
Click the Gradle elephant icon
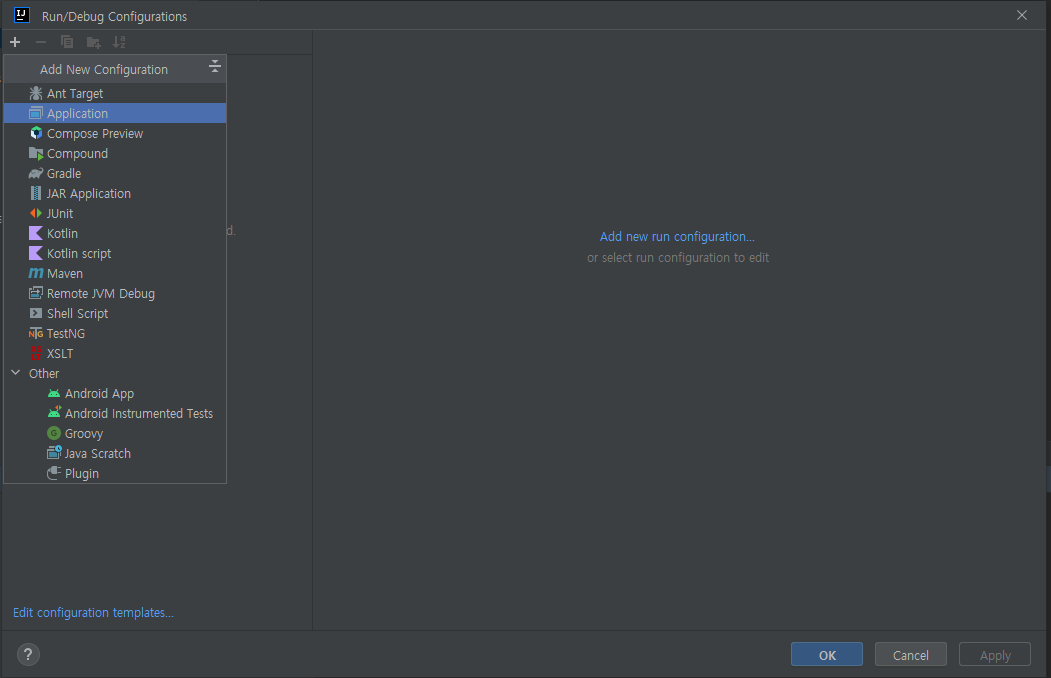(x=36, y=174)
